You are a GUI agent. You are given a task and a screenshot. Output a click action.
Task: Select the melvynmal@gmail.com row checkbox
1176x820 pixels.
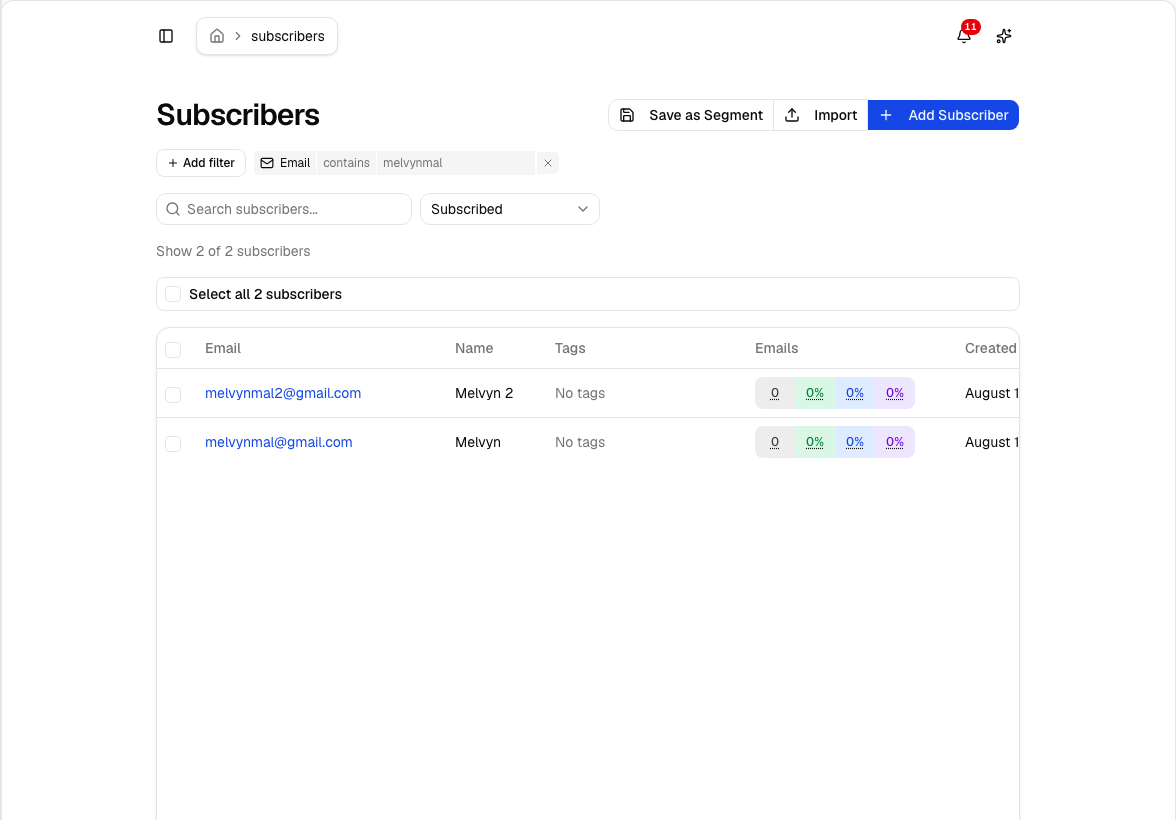coord(173,443)
